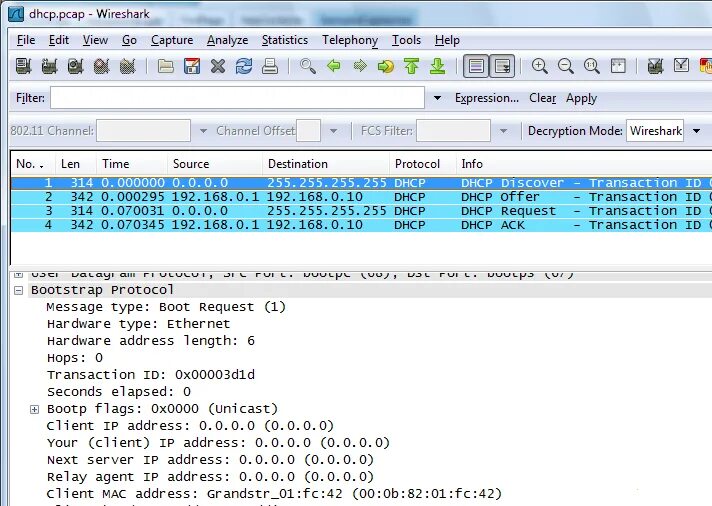Sort packets by Info column header
The height and width of the screenshot is (506, 712).
[584, 164]
